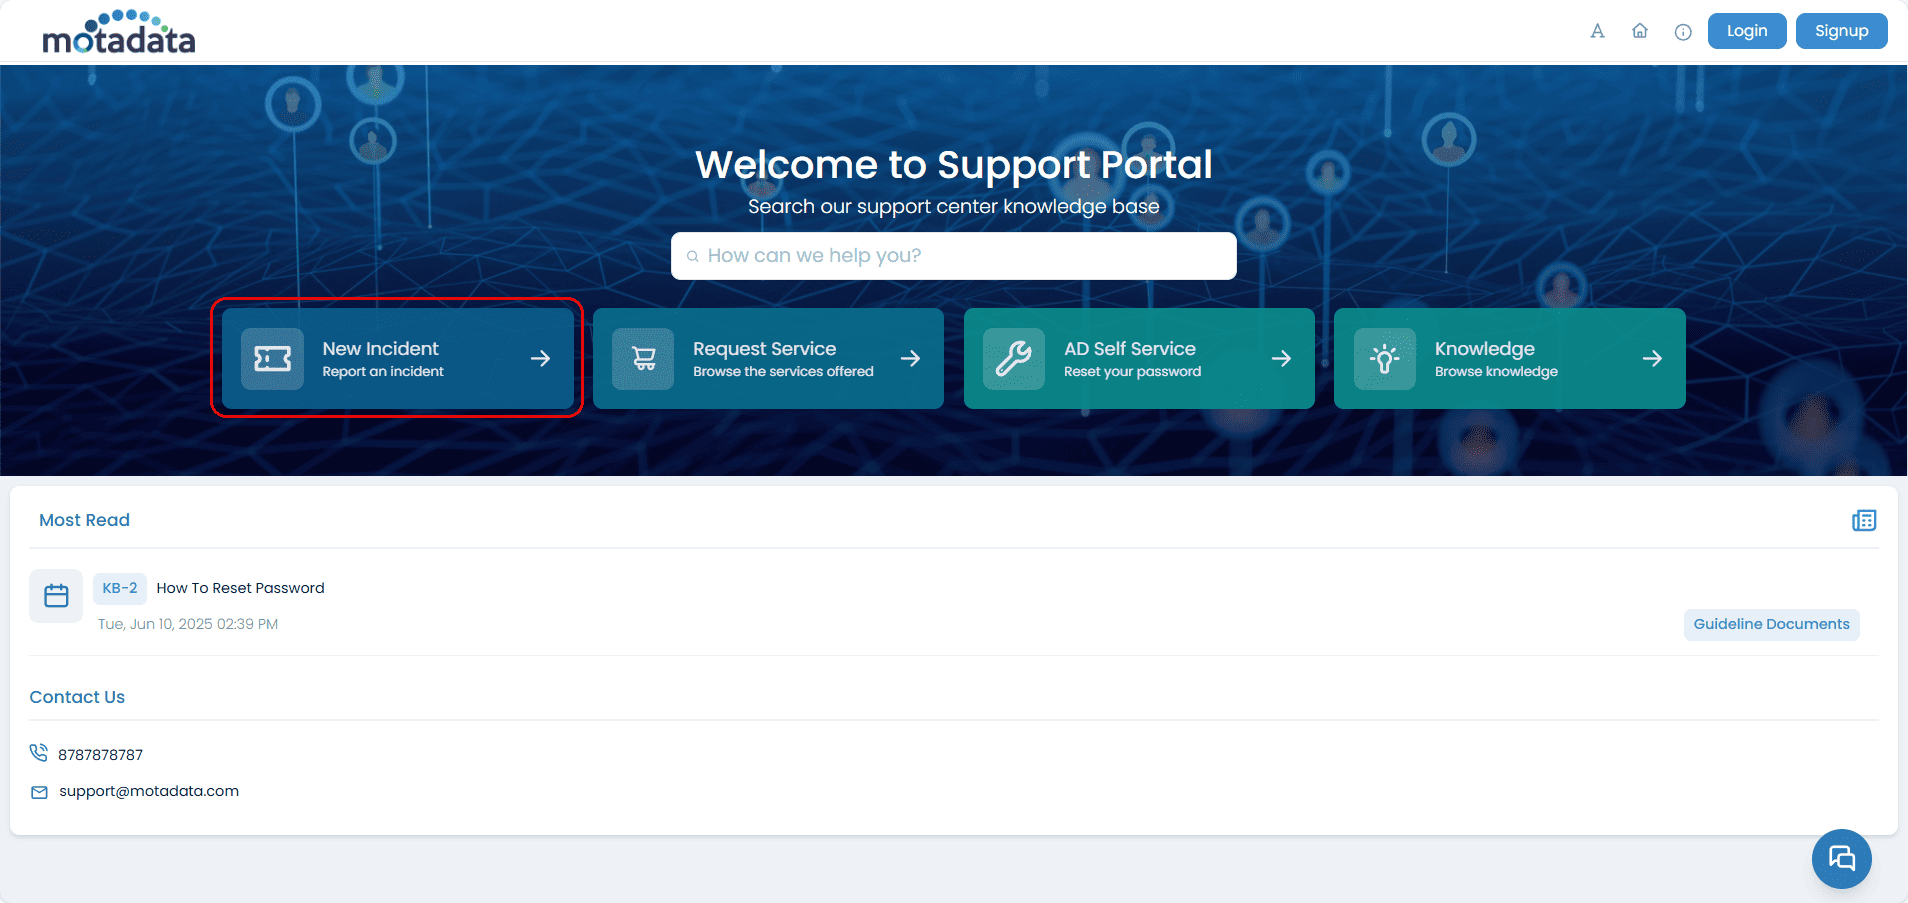This screenshot has height=903, width=1908.
Task: Click the home icon in the header
Action: tap(1640, 31)
